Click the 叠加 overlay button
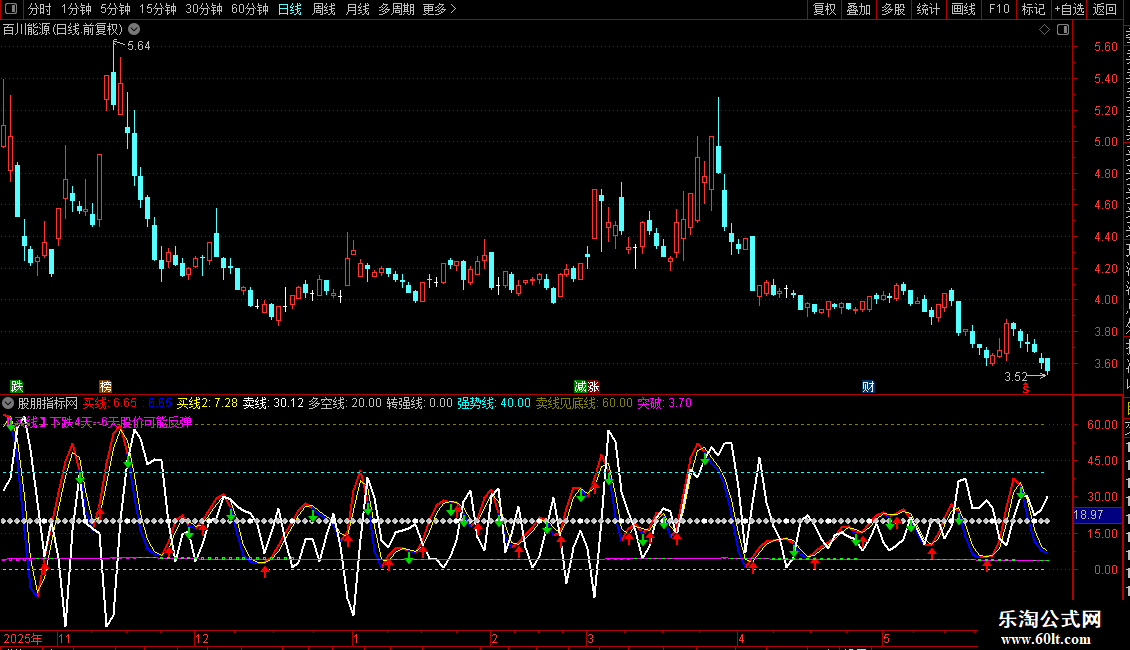Image resolution: width=1130 pixels, height=650 pixels. [859, 9]
